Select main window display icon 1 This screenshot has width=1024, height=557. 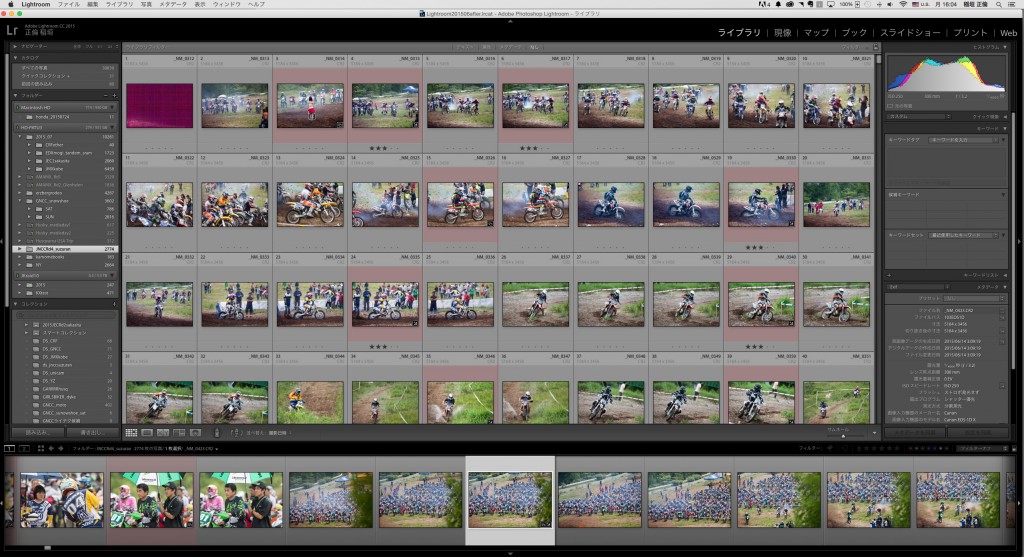coord(9,449)
